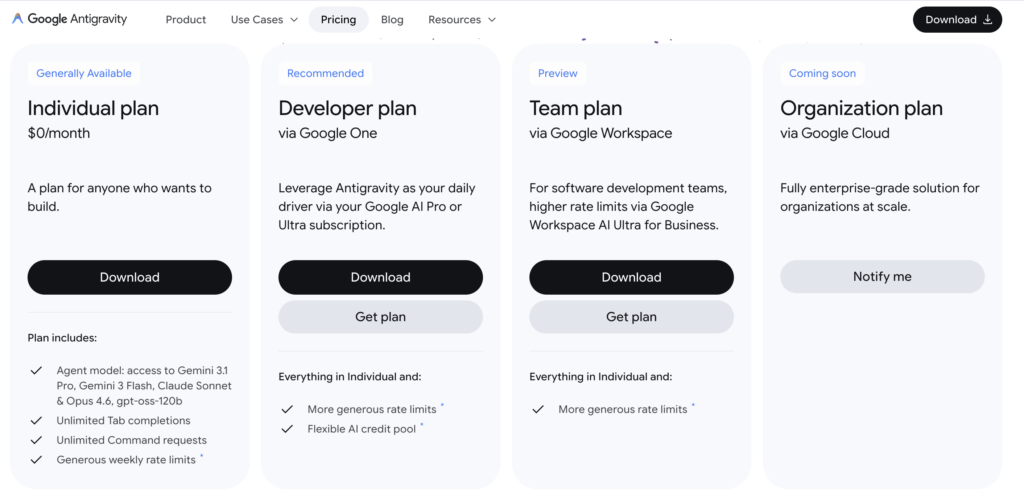Image resolution: width=1024 pixels, height=500 pixels.
Task: Click the Recommended badge on Developer plan
Action: (325, 73)
